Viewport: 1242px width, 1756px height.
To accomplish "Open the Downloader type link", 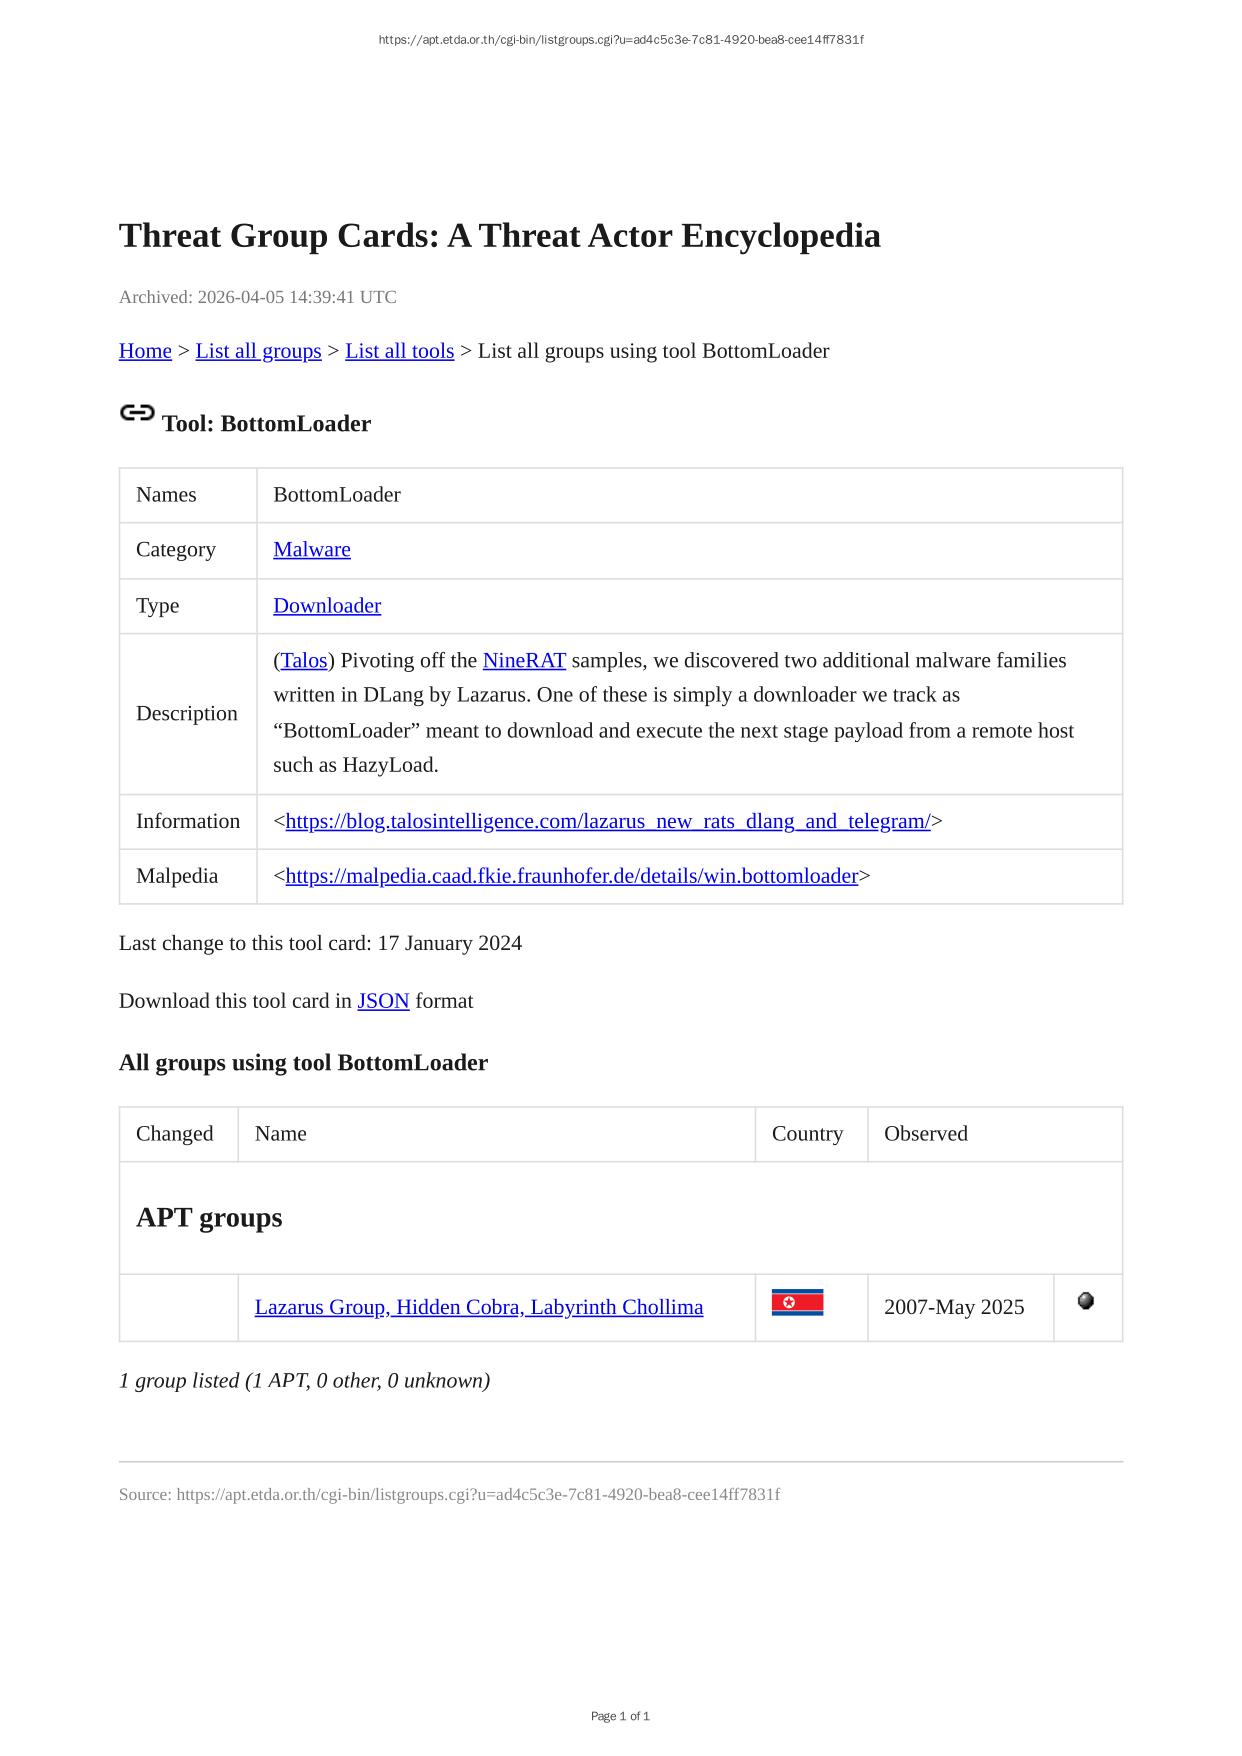I will click(327, 606).
